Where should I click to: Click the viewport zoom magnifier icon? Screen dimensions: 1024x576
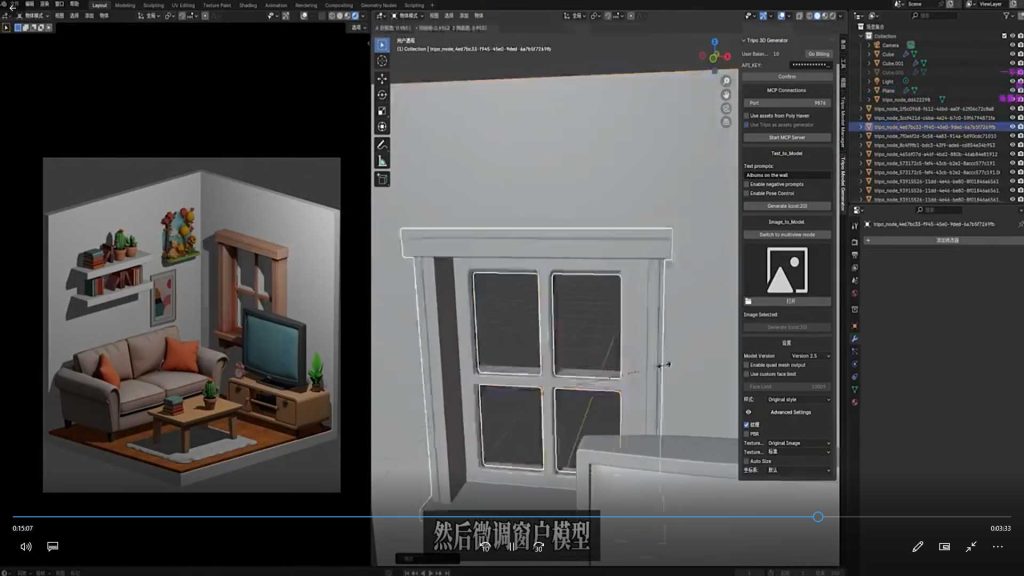pos(726,82)
